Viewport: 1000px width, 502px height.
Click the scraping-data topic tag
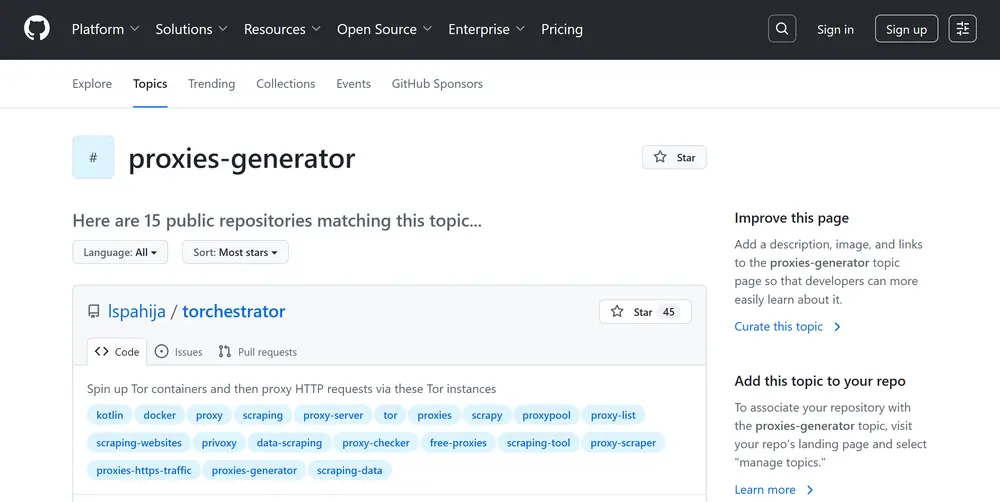(x=349, y=470)
